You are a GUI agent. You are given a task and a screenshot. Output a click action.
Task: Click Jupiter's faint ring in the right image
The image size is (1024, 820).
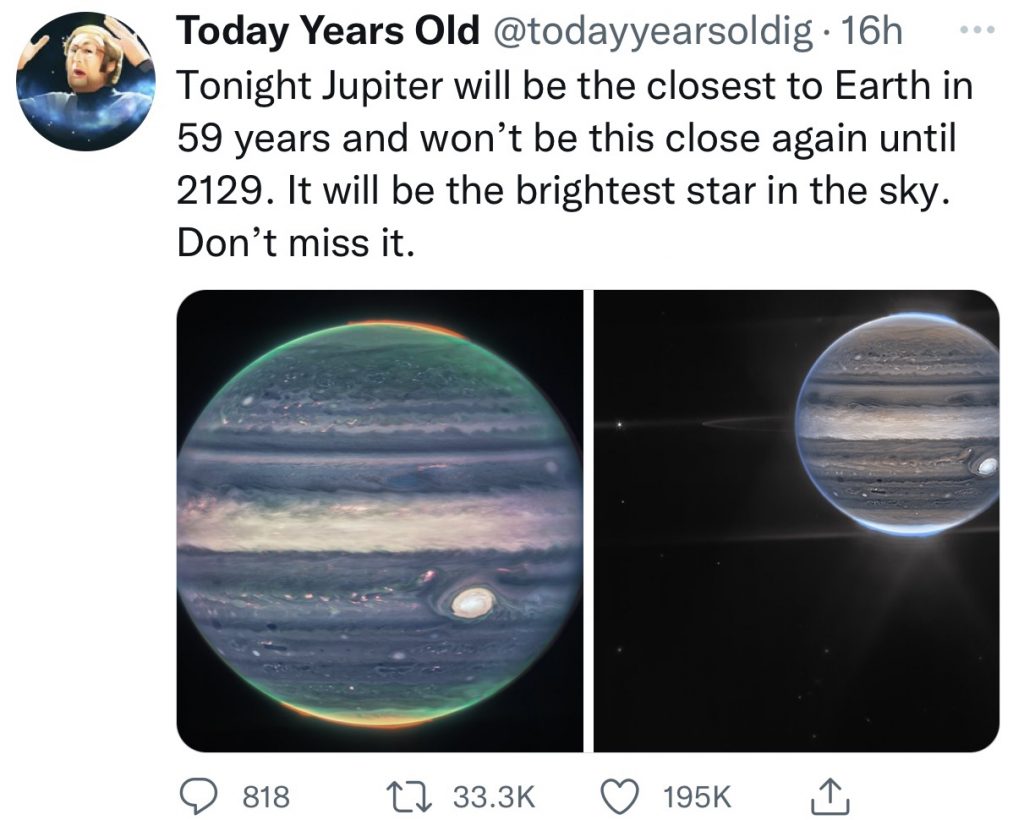[745, 423]
